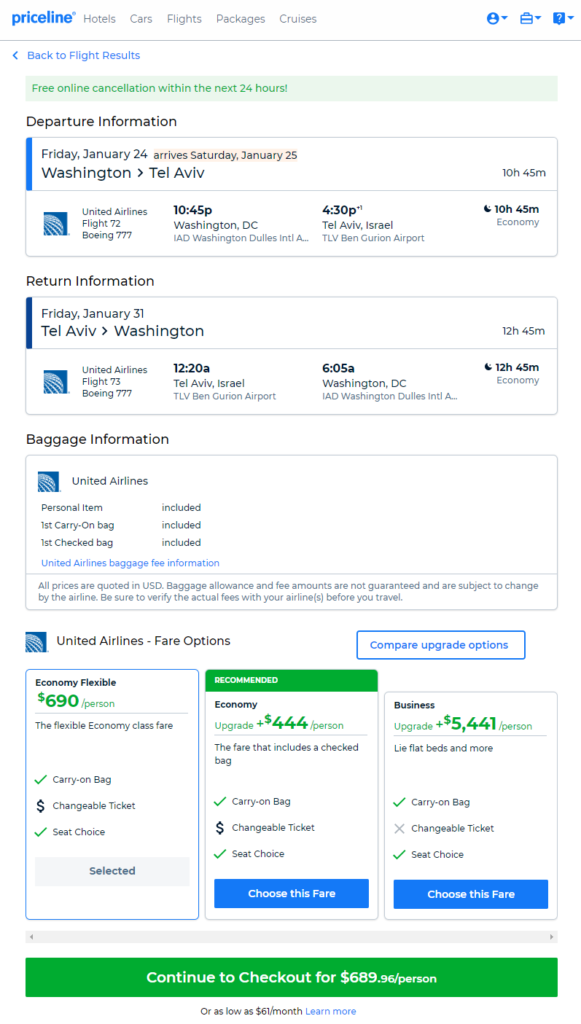Click the dollar icon beside Economy Flexible Changeable Ticket
This screenshot has width=581, height=1024.
tap(40, 806)
